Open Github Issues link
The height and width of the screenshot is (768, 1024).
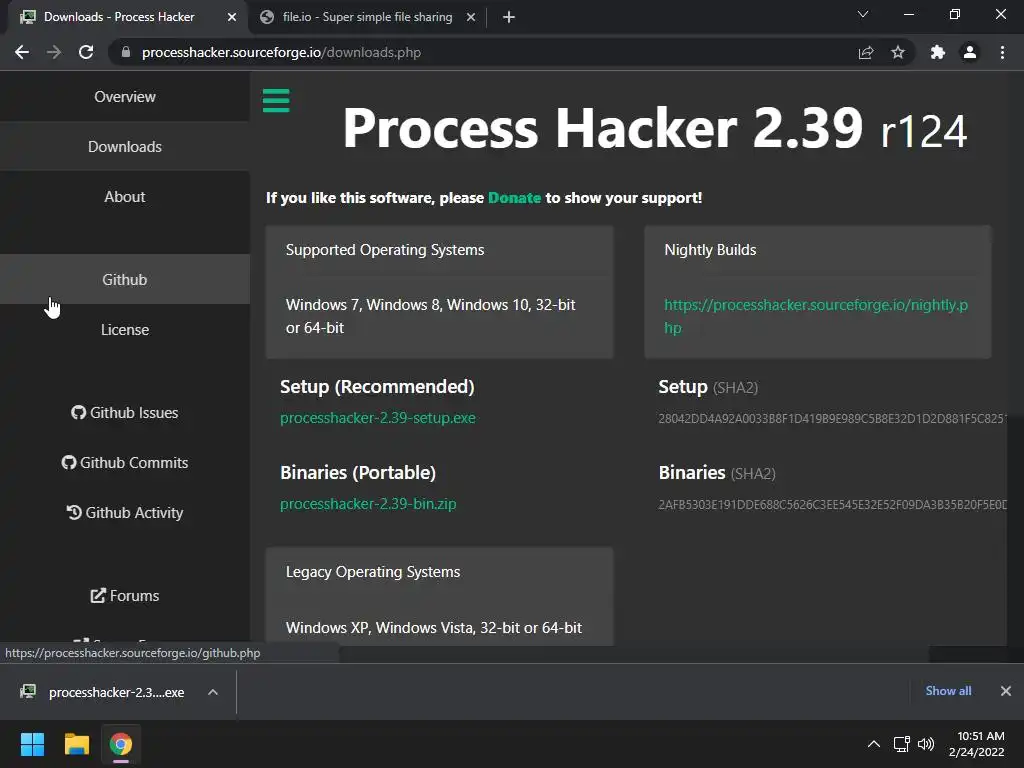click(125, 413)
